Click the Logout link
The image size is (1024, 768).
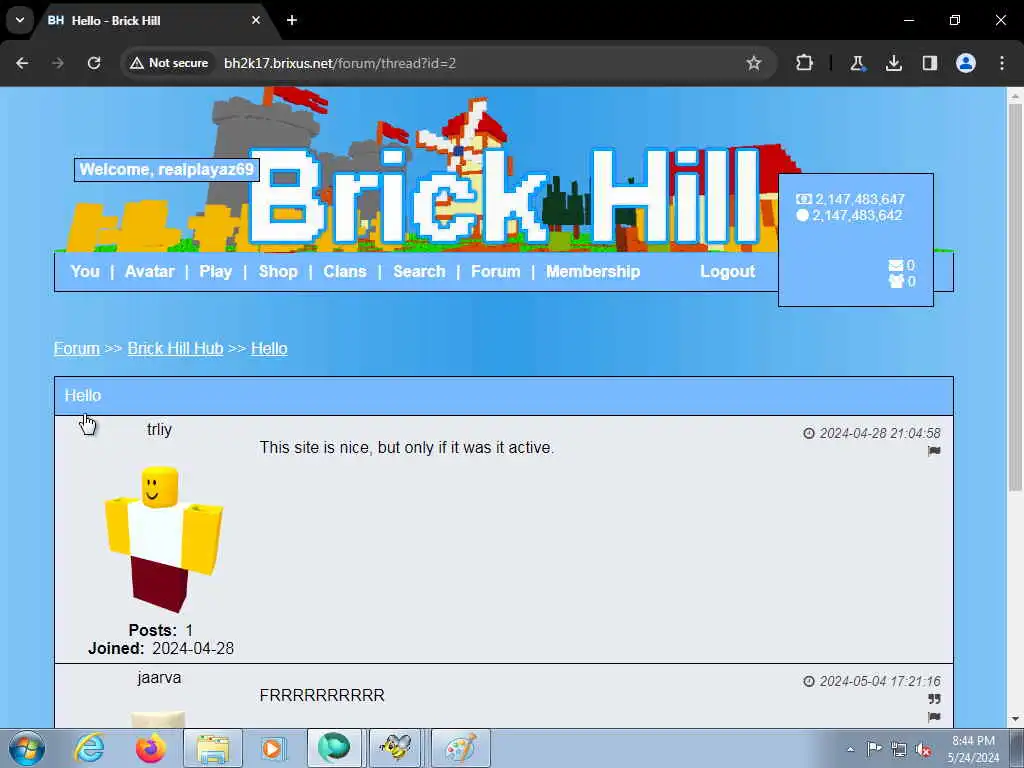click(728, 272)
